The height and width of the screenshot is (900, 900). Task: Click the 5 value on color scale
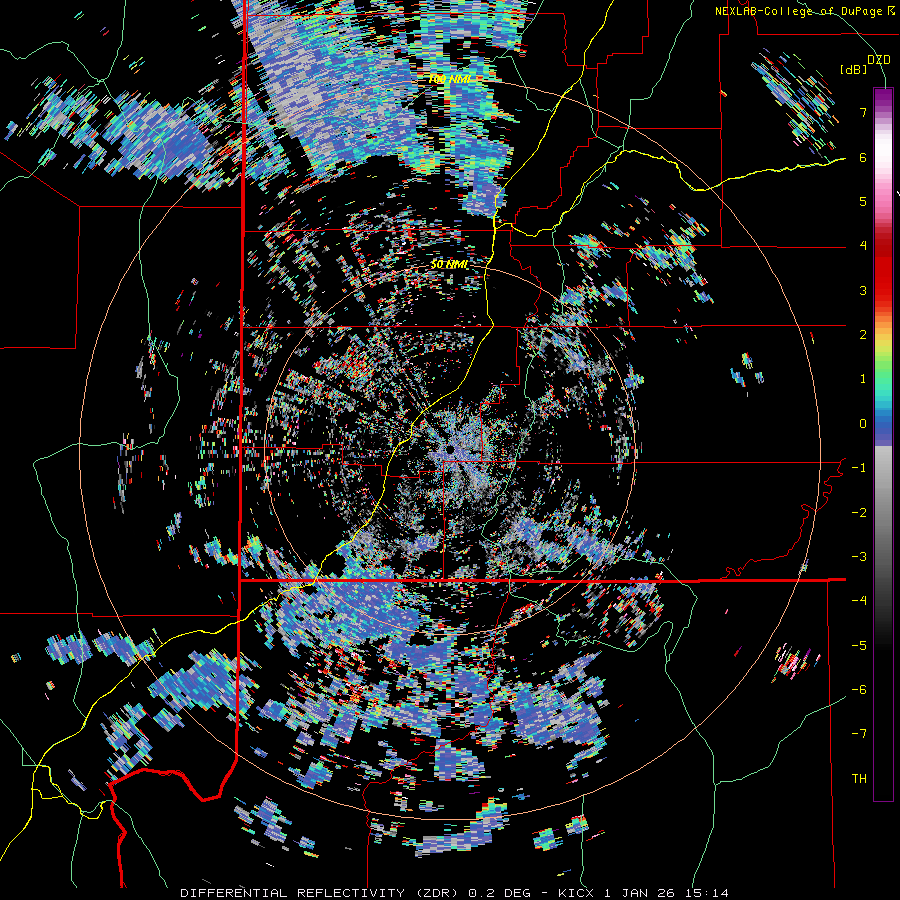863,201
